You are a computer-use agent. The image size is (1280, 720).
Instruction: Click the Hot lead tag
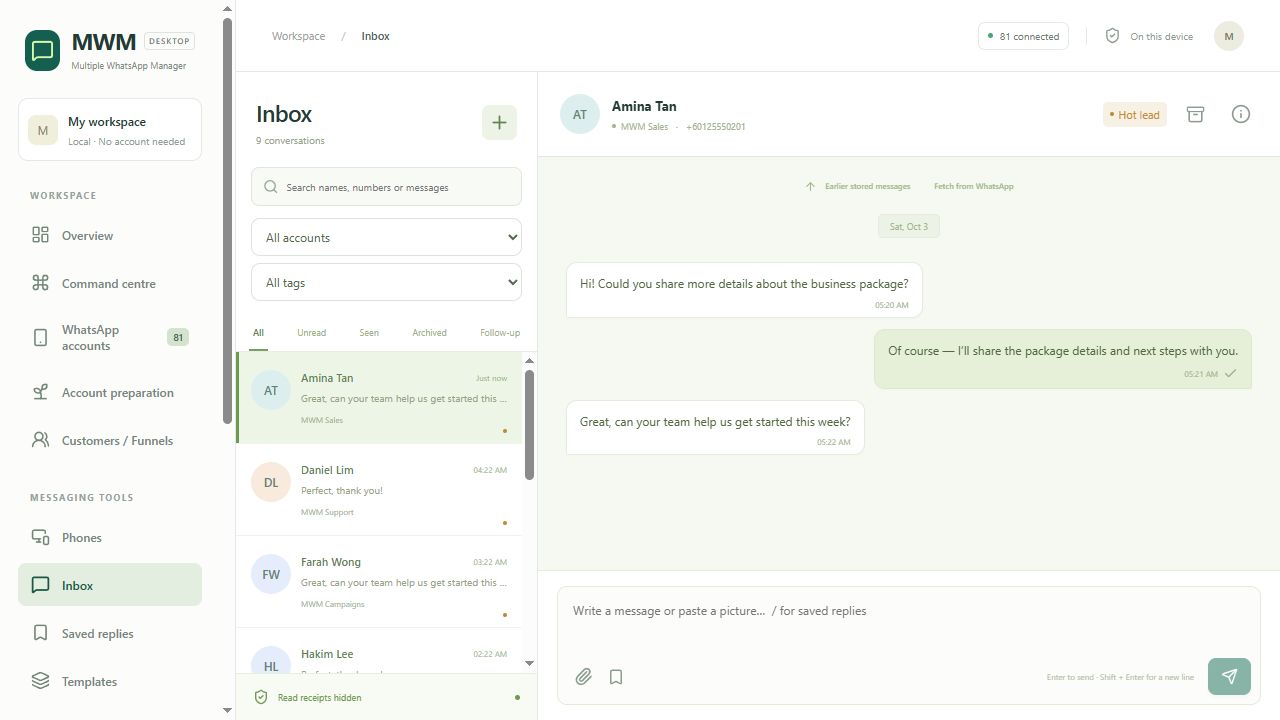1135,115
